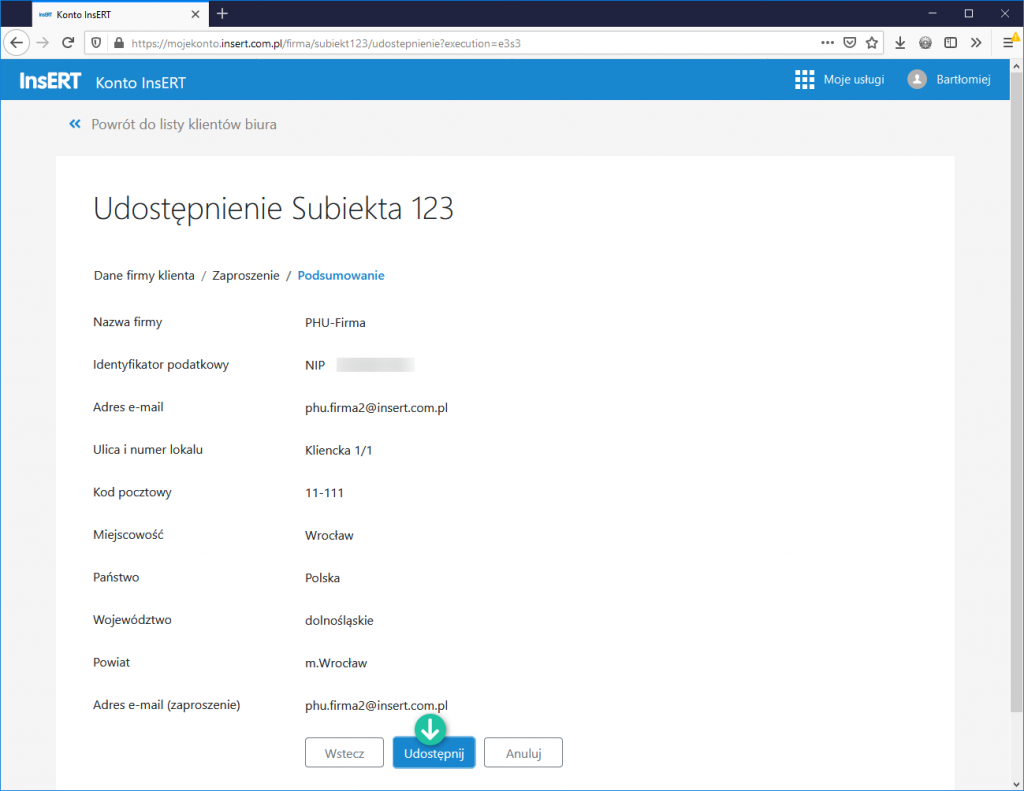Click the page vertical scrollbar

[x=1016, y=392]
